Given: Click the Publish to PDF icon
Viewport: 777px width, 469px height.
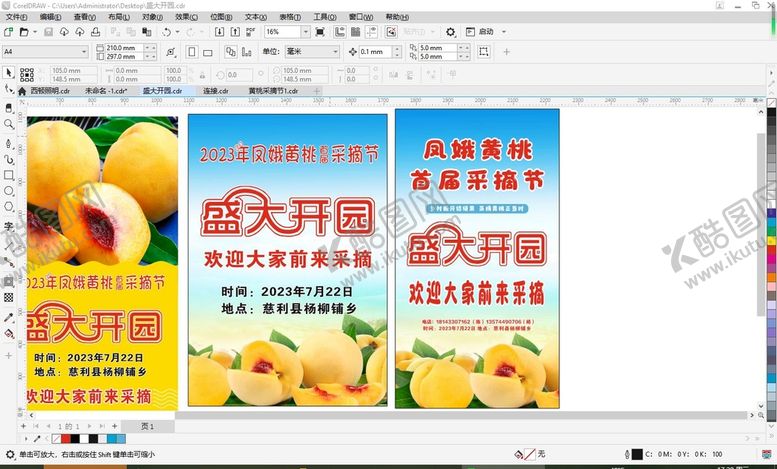Looking at the screenshot, I should pyautogui.click(x=250, y=32).
